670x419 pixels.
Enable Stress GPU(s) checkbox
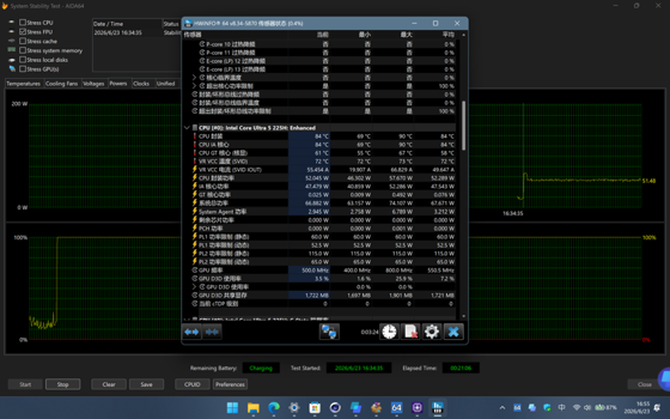(x=23, y=69)
